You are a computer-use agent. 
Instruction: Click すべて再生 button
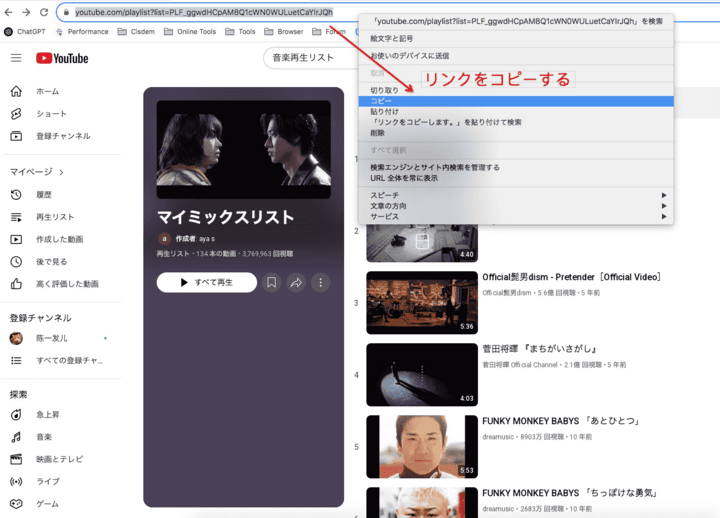[207, 282]
